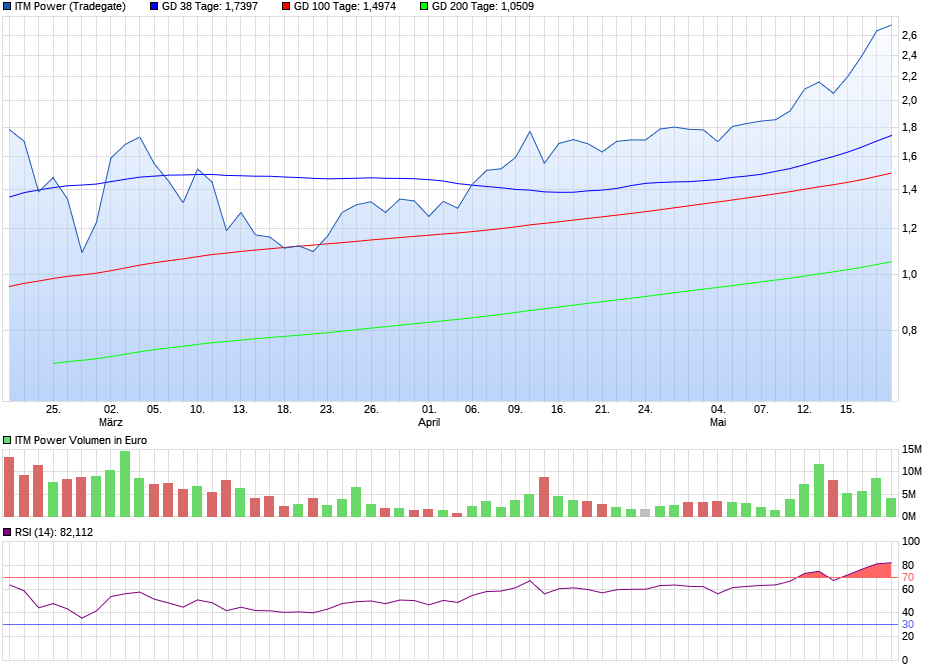Click the '100' RSI axis label

tap(911, 542)
